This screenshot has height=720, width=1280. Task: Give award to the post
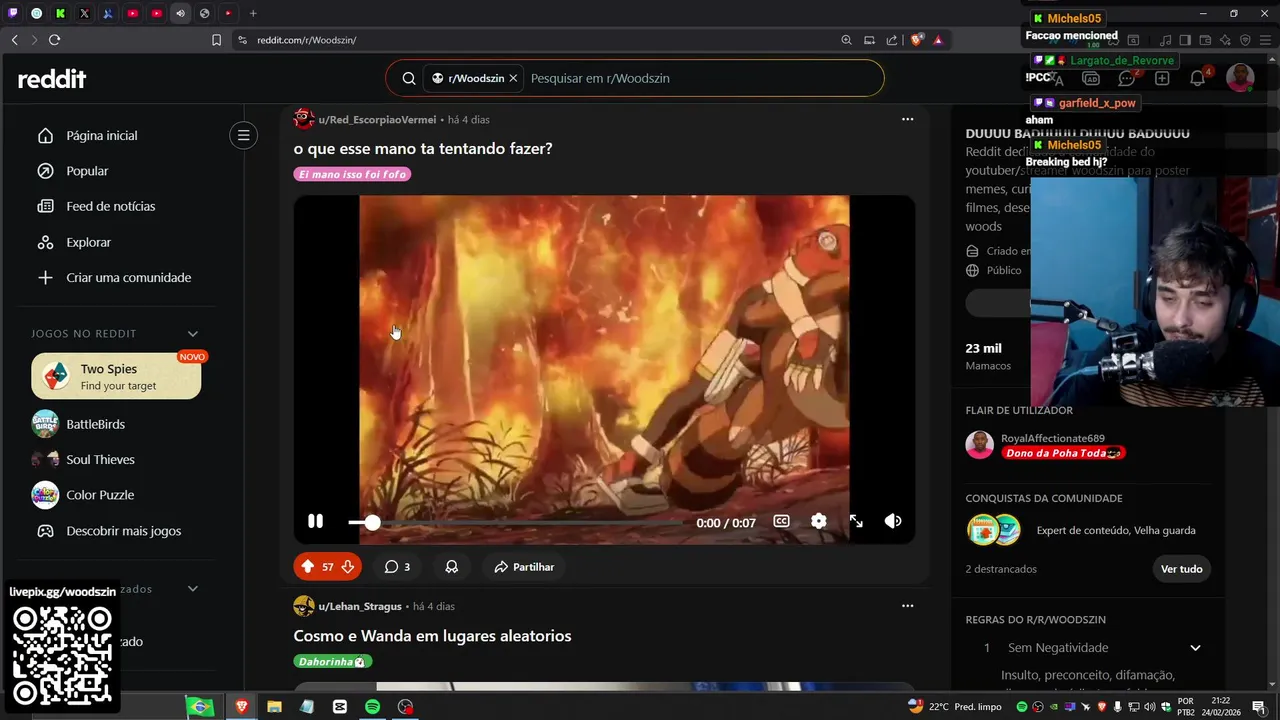(452, 567)
